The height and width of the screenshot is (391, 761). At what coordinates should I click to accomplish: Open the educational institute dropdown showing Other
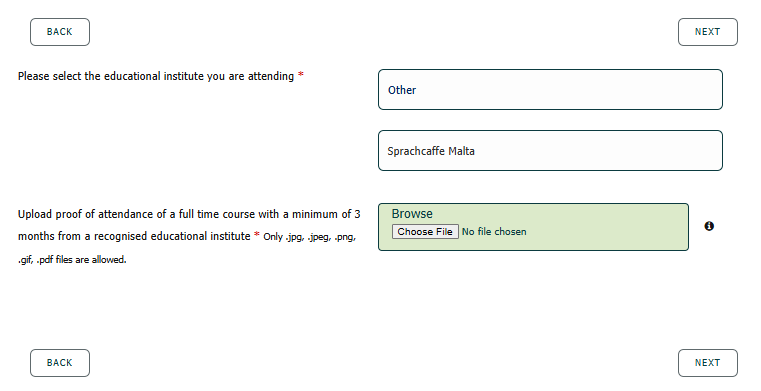tap(550, 90)
